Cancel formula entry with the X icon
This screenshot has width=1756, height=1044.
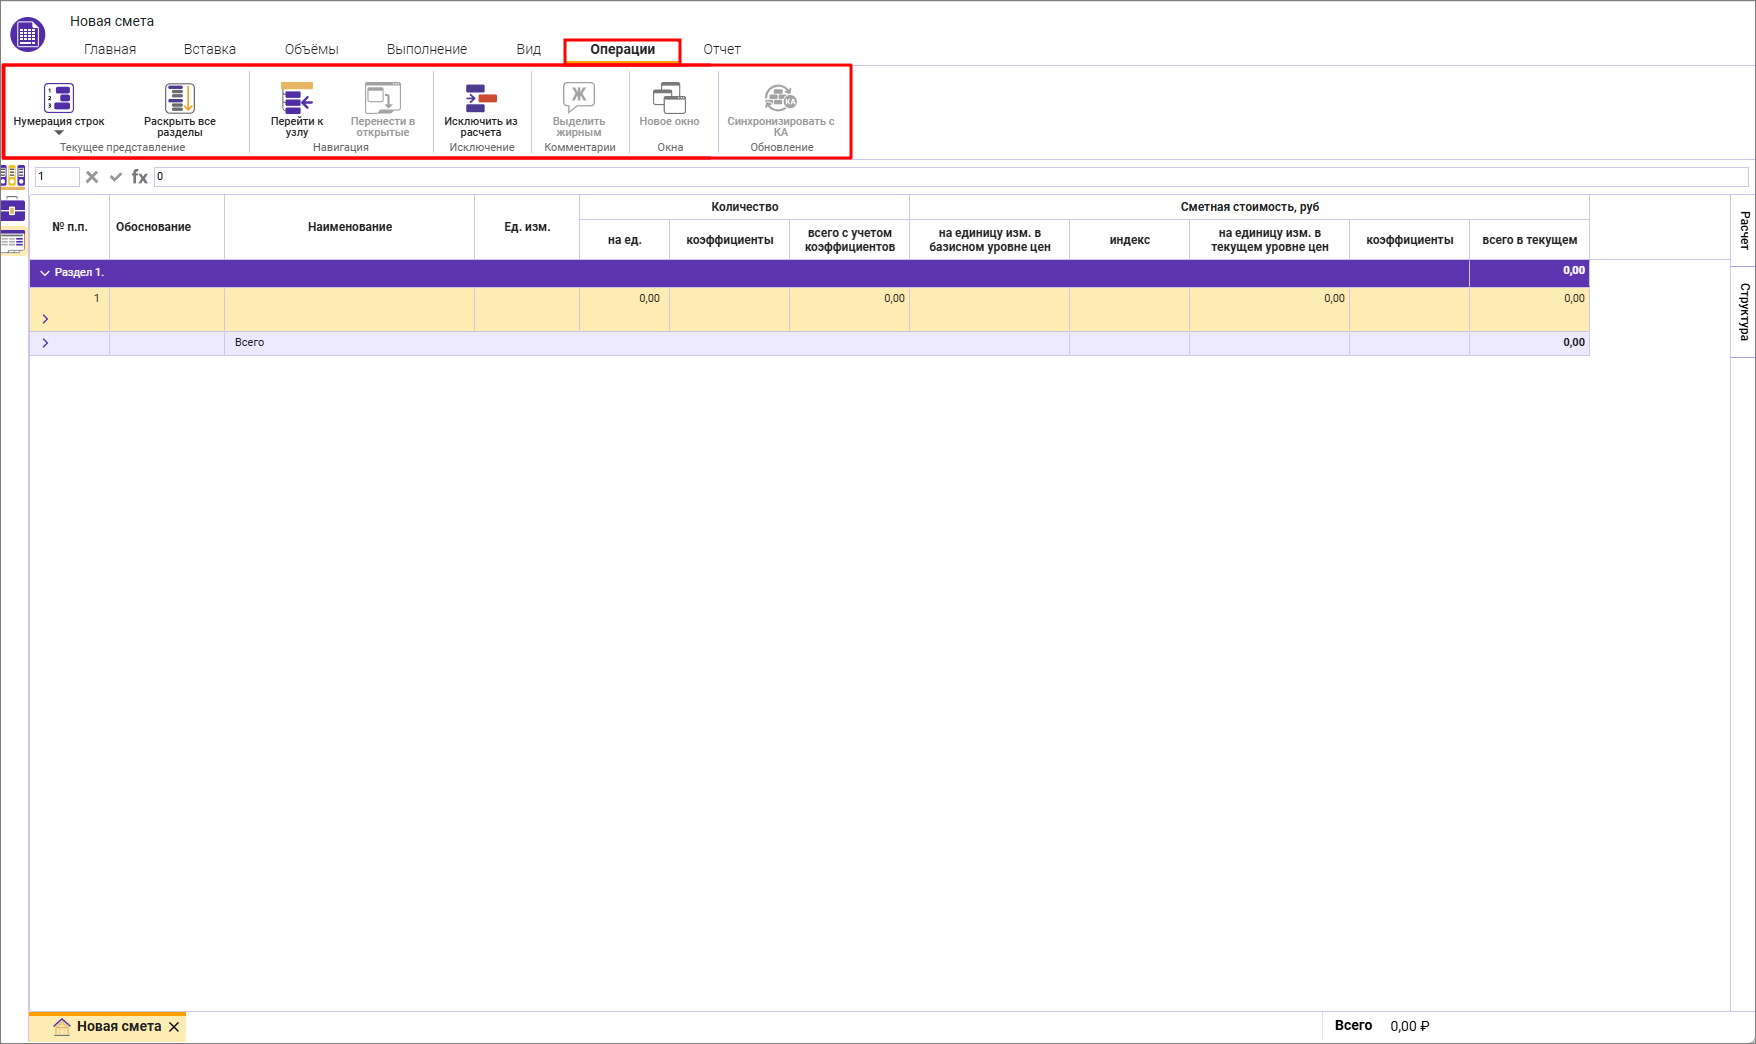coord(92,177)
